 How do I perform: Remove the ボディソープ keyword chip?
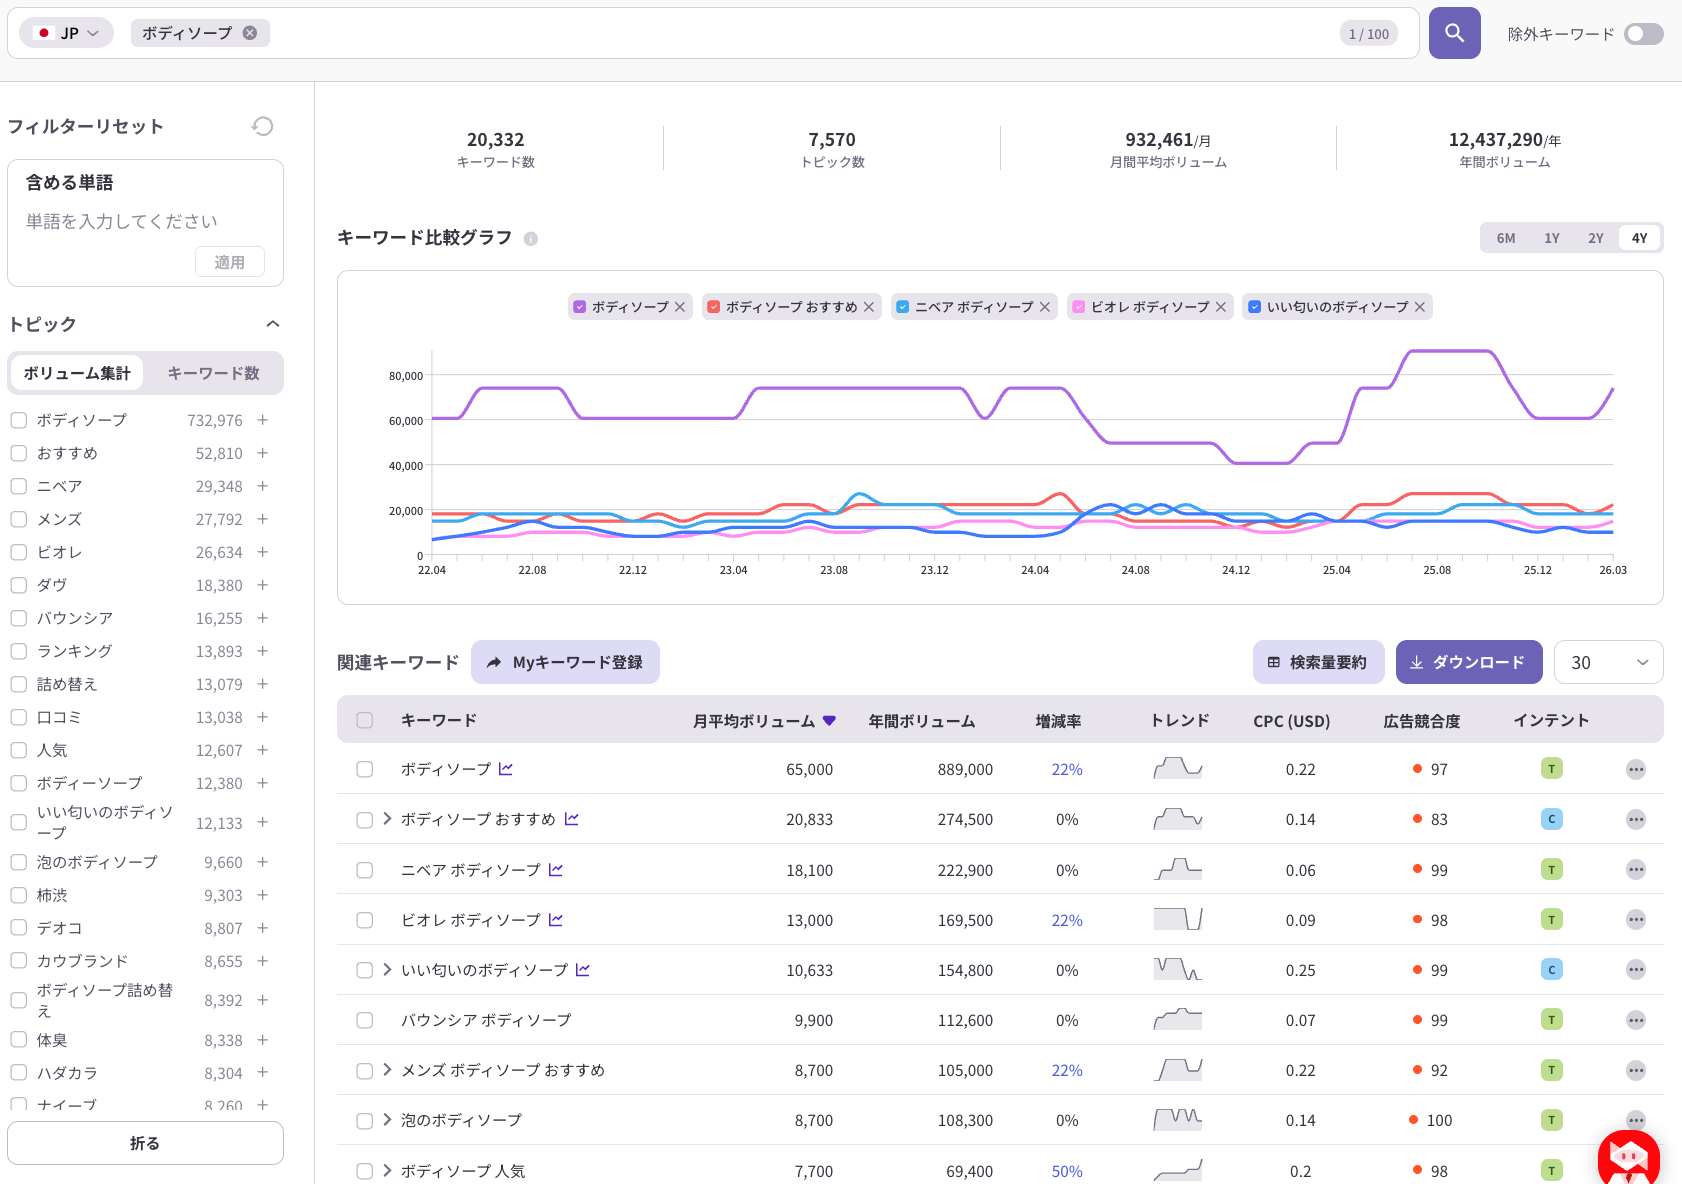point(250,33)
